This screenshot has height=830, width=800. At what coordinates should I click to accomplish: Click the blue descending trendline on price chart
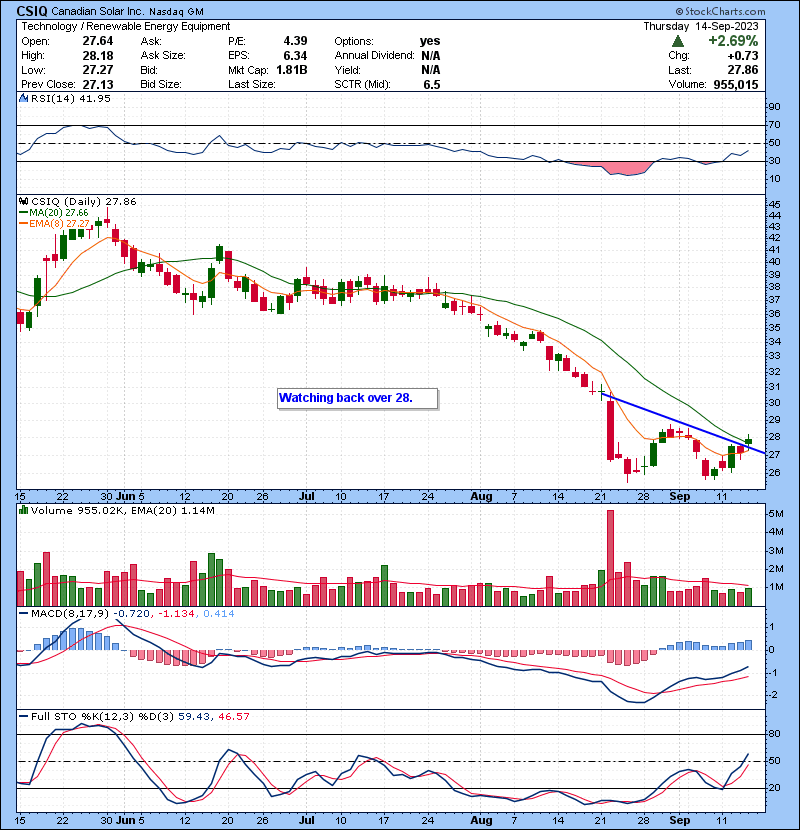pos(680,423)
